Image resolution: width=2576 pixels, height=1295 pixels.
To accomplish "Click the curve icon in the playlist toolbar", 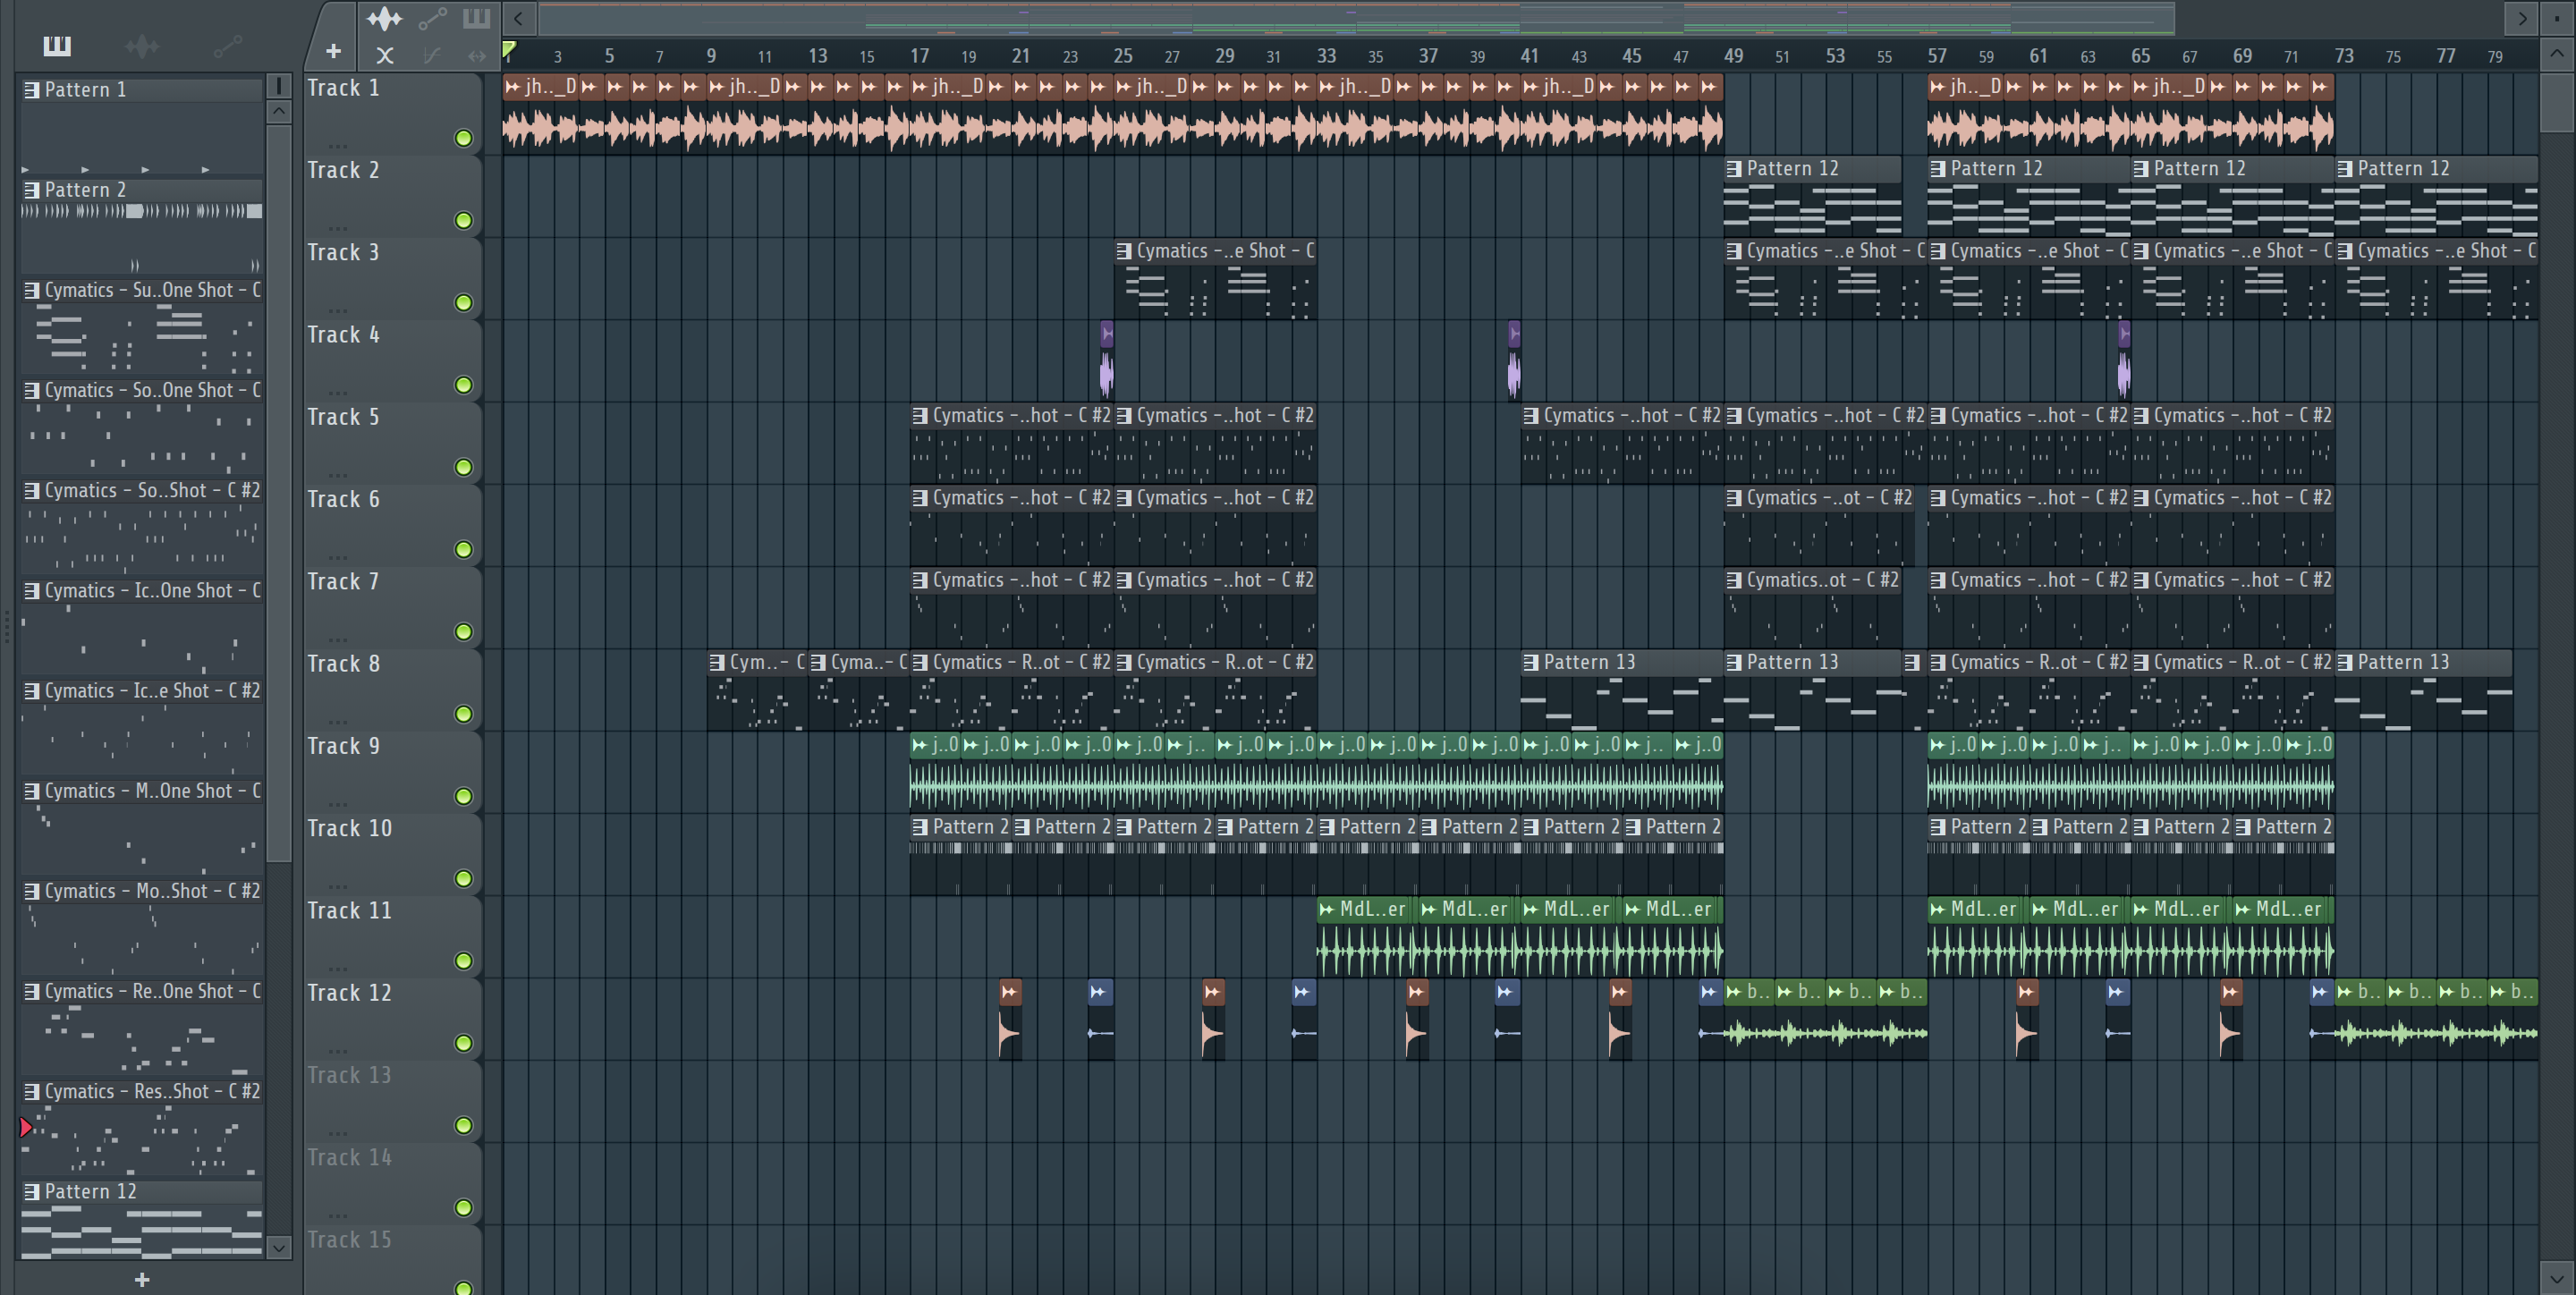I will point(431,56).
